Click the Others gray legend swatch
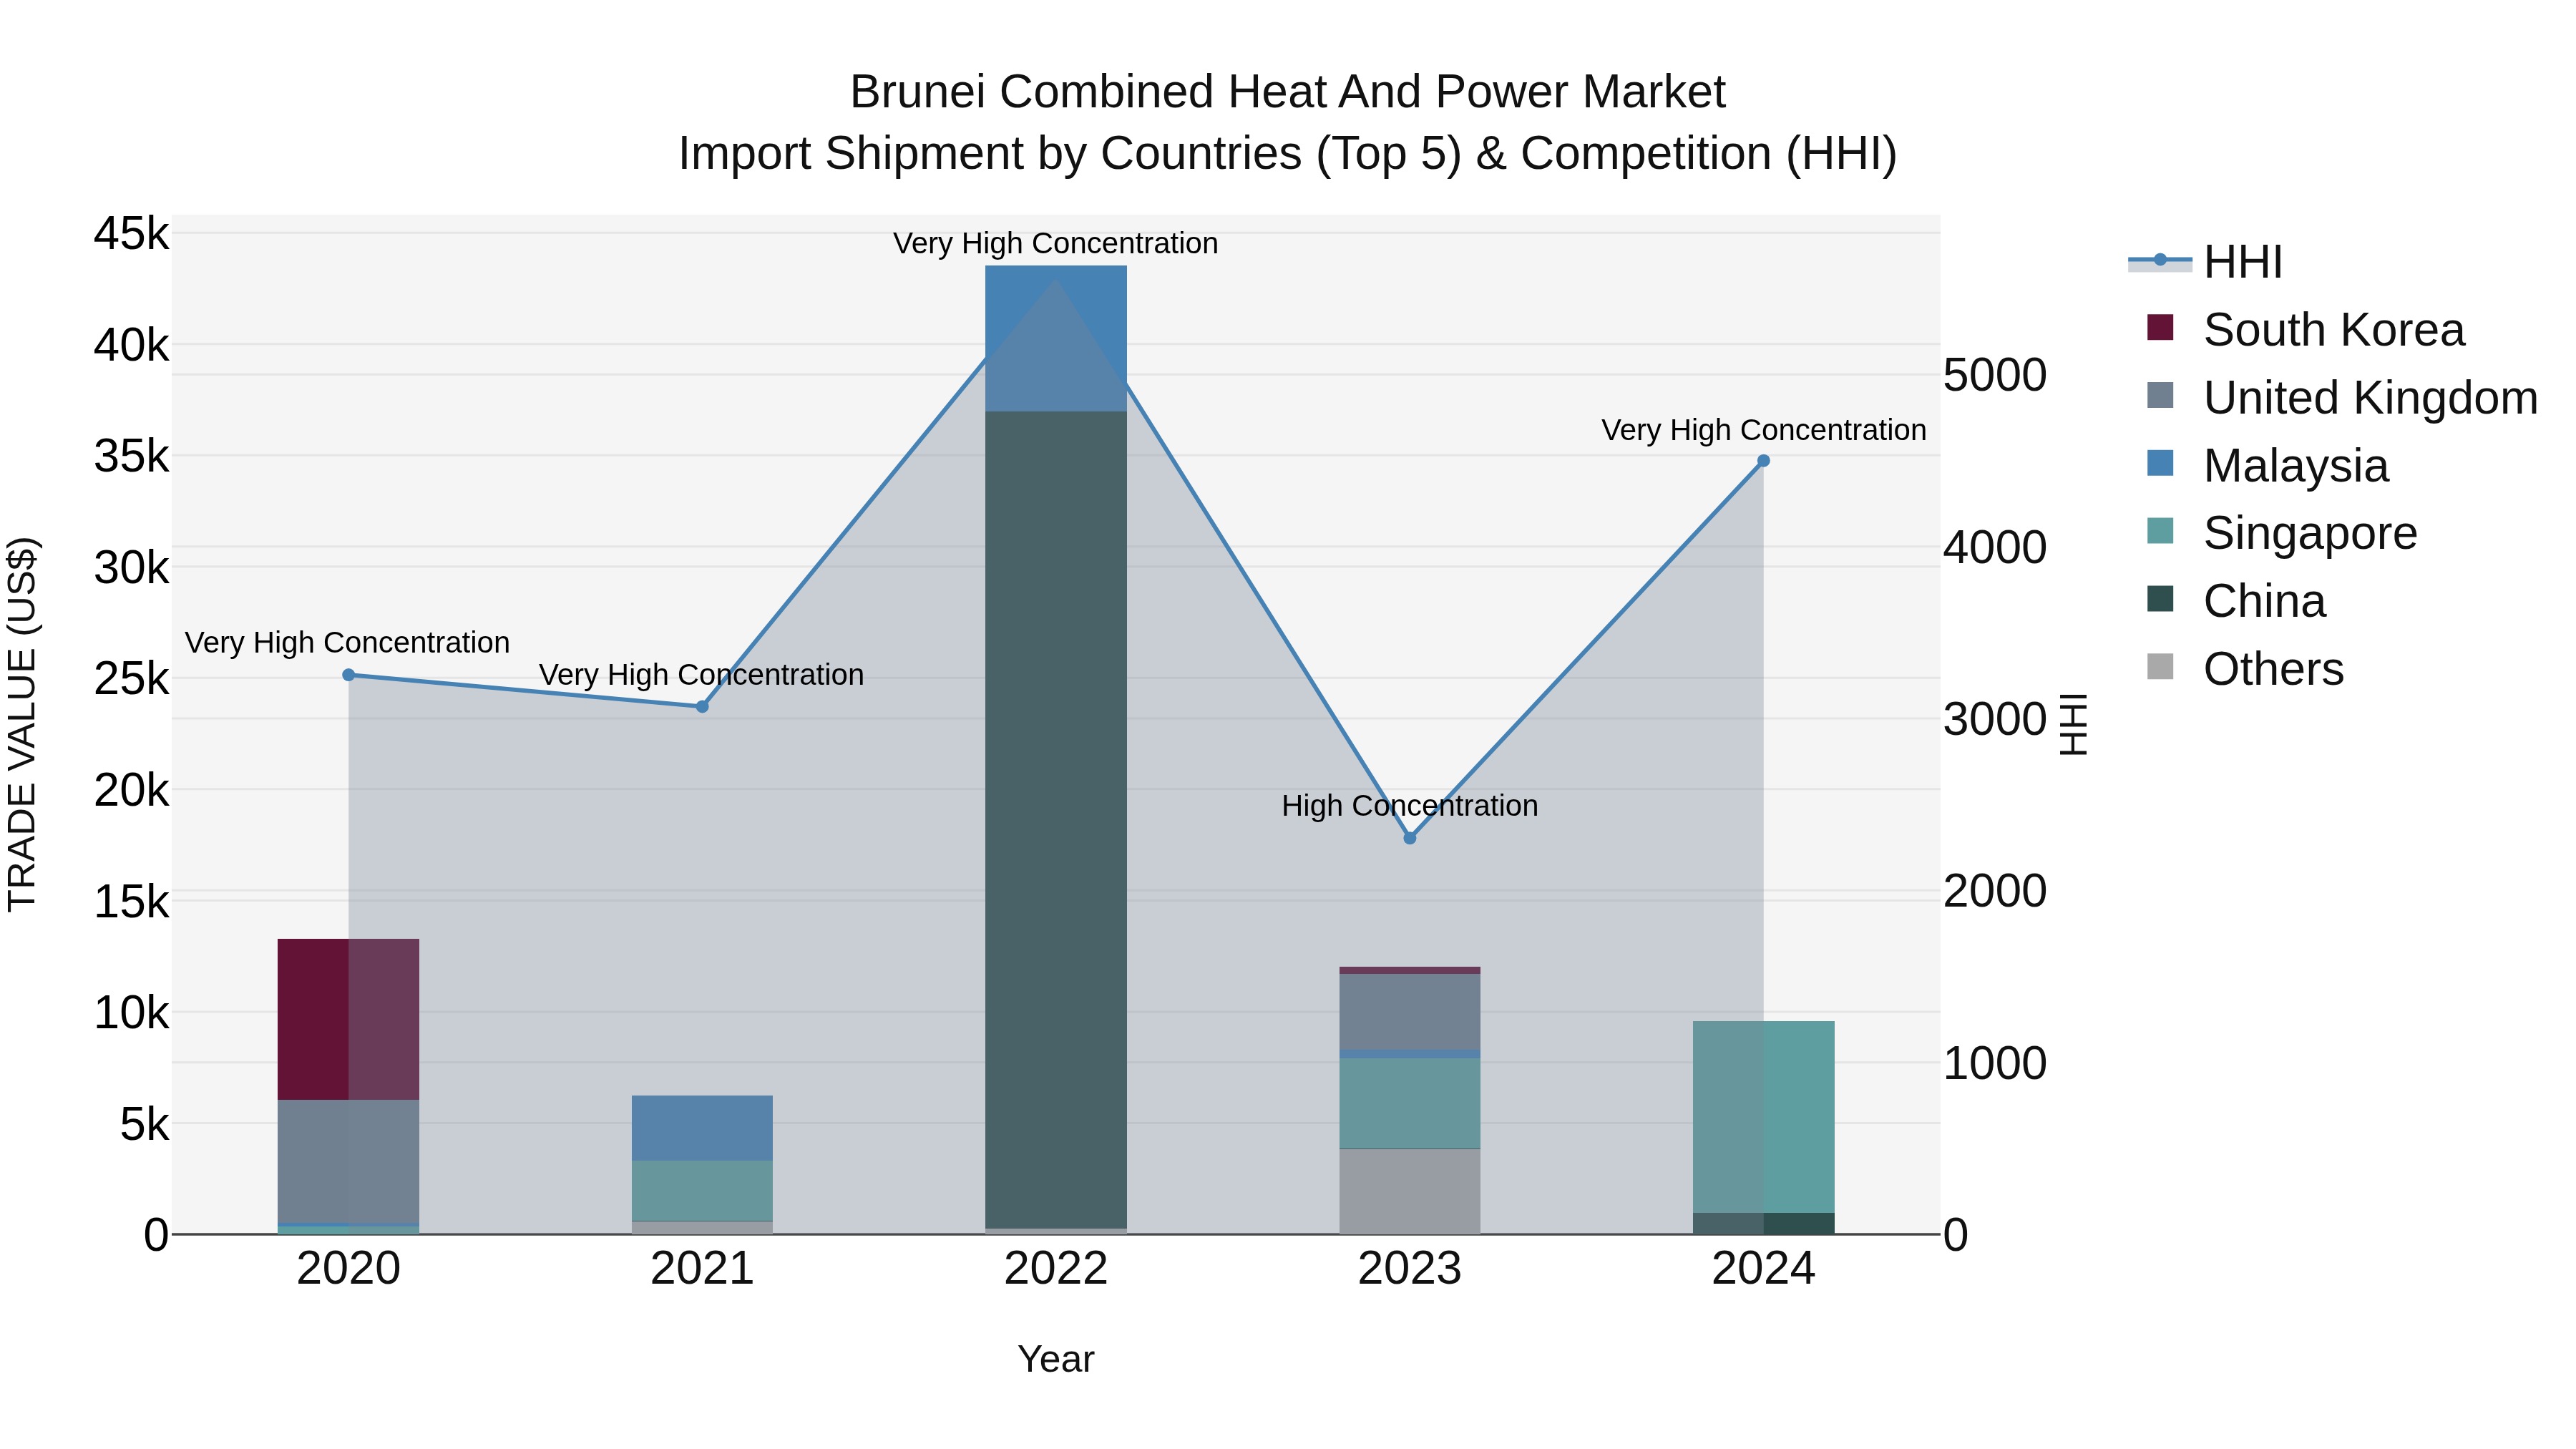Screen dimensions: 2576x1449 click(x=2160, y=667)
